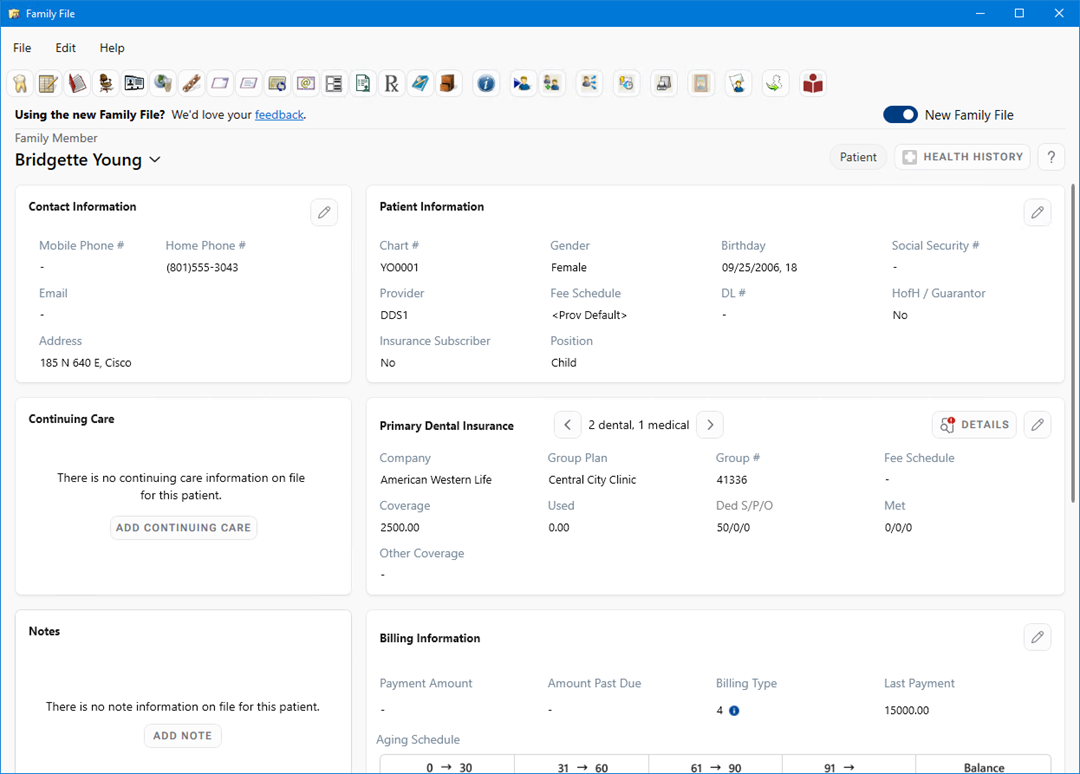This screenshot has width=1080, height=774.
Task: Click the person holding paper icon
Action: (x=738, y=83)
